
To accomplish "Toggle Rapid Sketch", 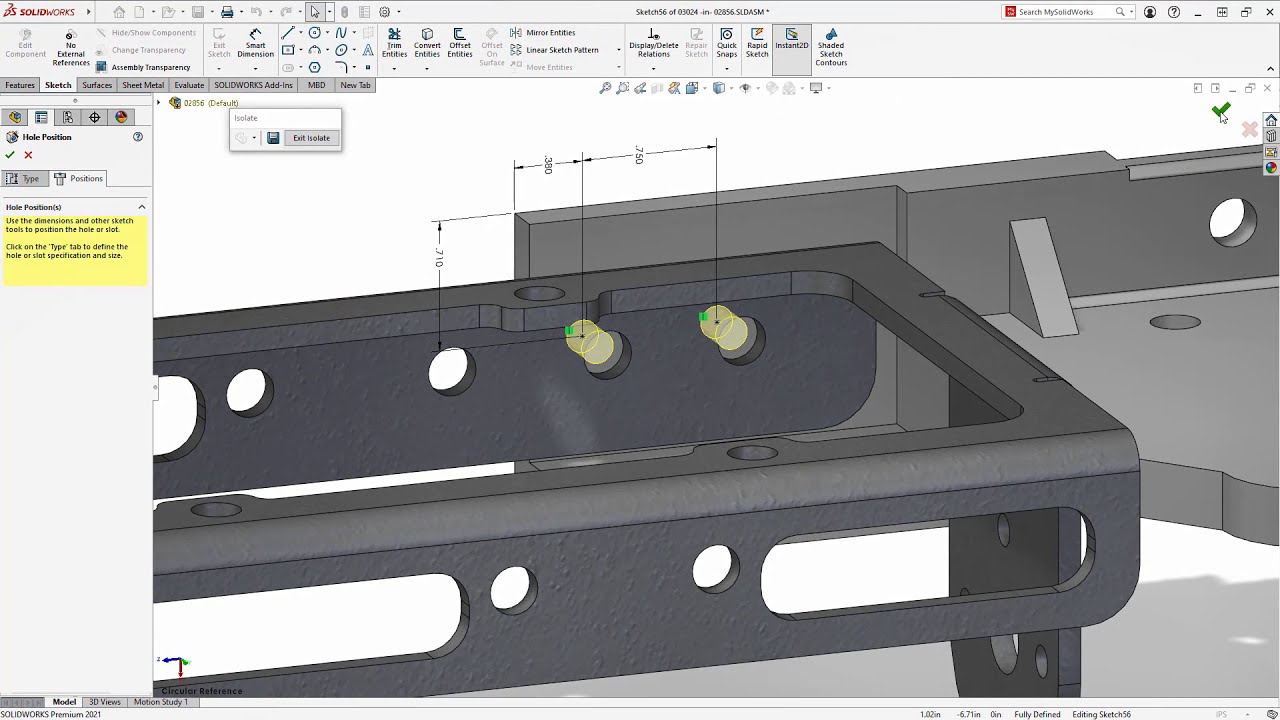I will pos(757,43).
